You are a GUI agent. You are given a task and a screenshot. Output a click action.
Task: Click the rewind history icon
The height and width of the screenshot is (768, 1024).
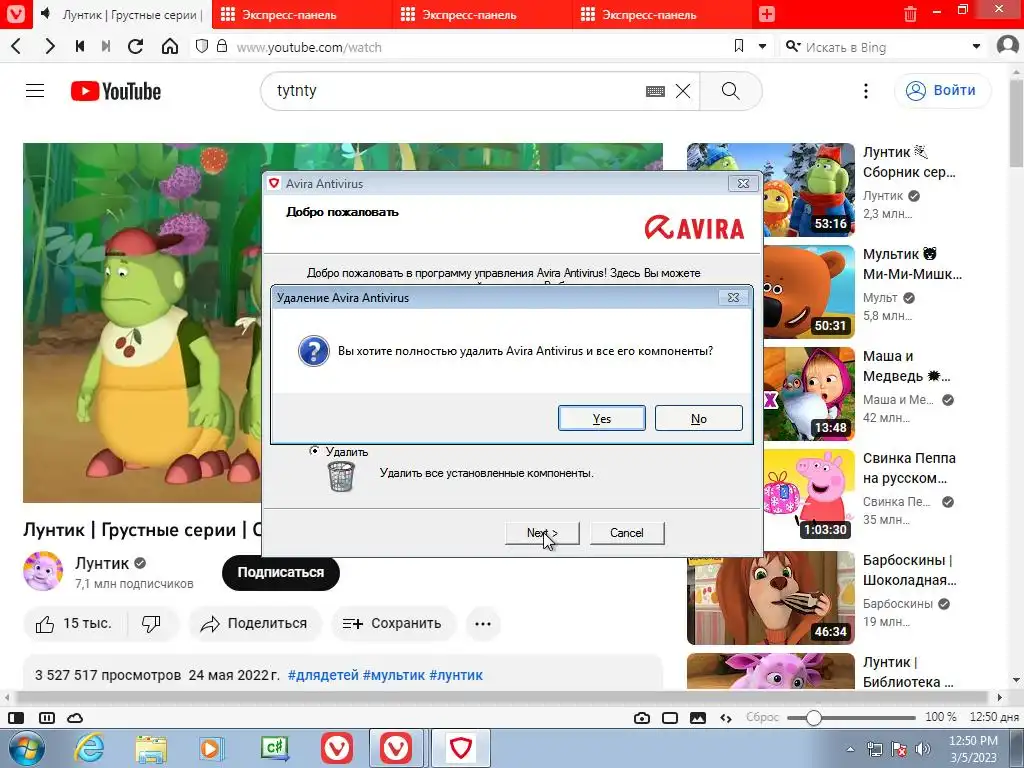pos(80,46)
